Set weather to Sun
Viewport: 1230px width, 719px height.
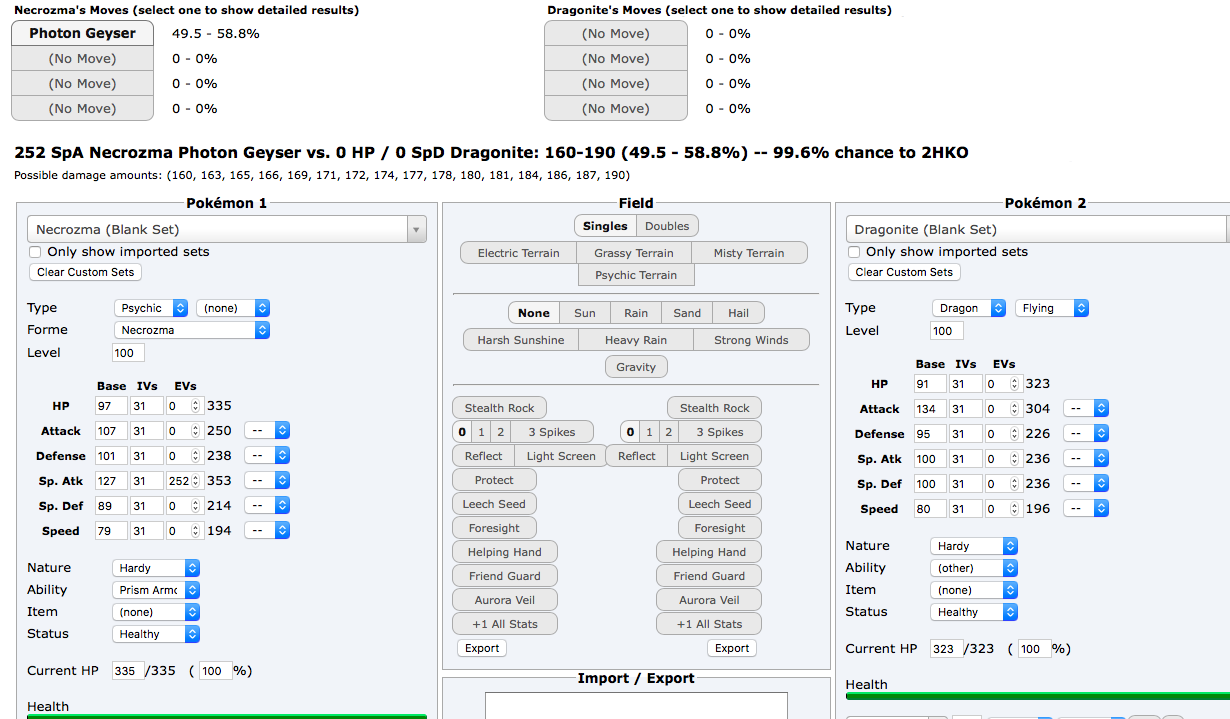click(x=585, y=313)
